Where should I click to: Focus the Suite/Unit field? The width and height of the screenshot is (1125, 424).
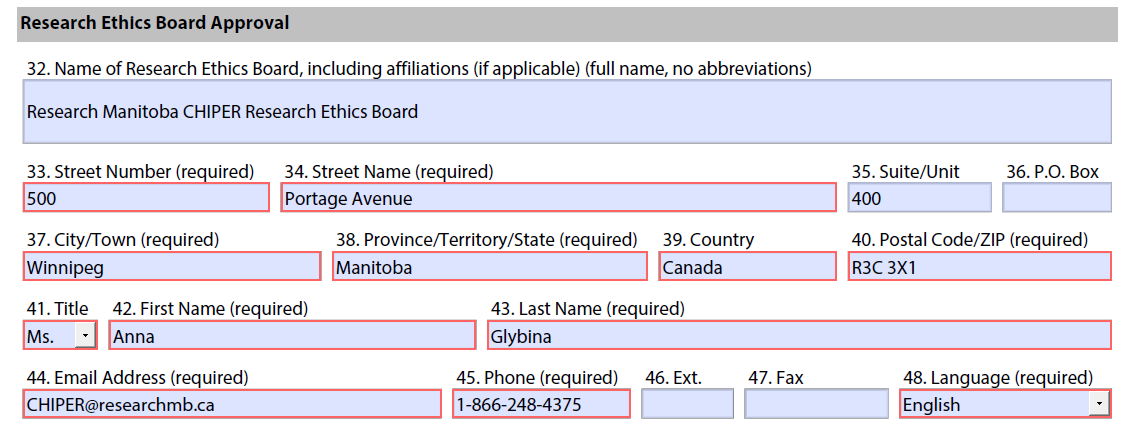919,198
